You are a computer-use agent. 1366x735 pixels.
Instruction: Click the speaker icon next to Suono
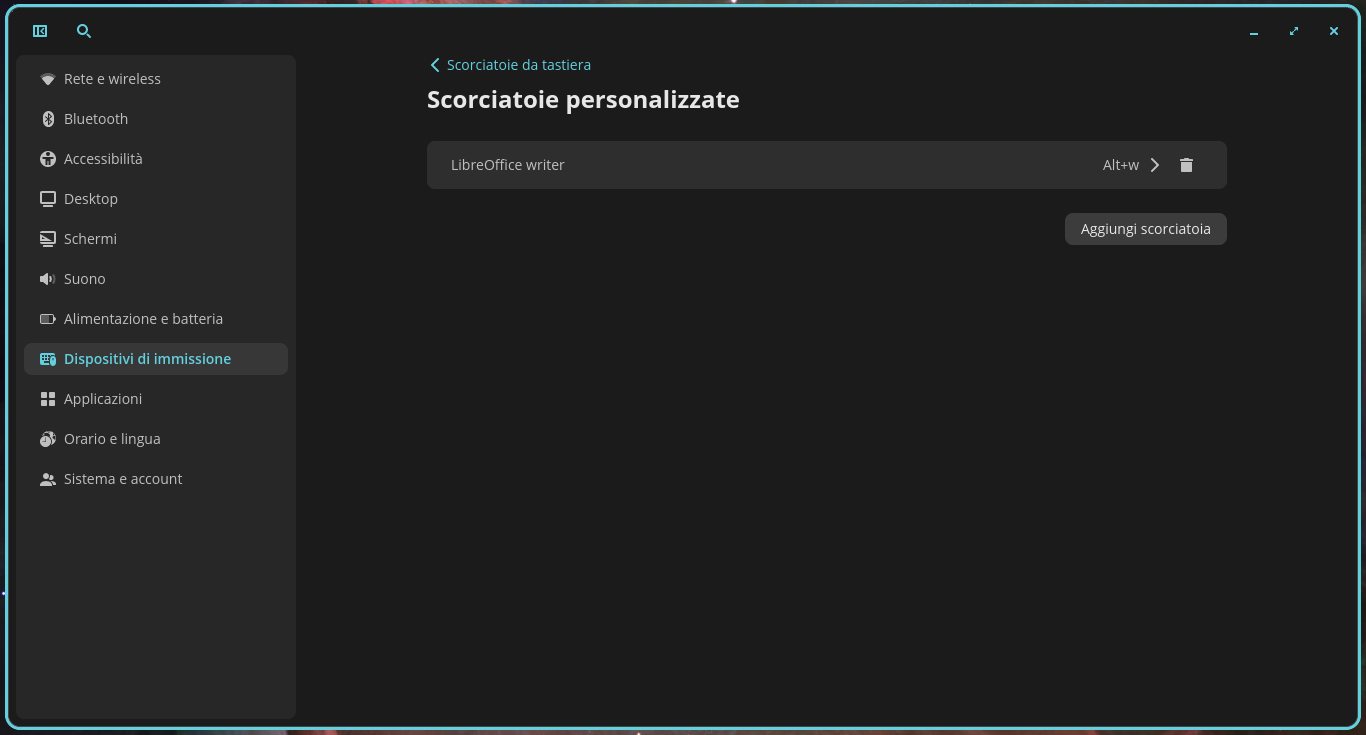(x=47, y=279)
